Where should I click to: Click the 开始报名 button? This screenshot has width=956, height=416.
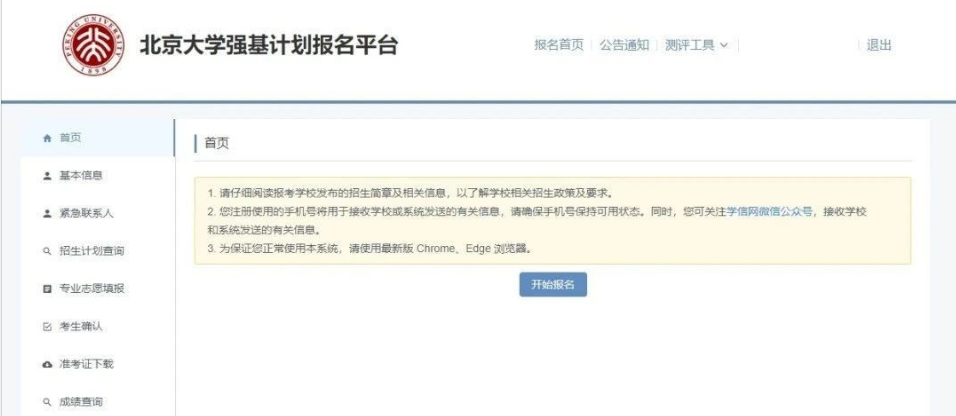click(553, 285)
